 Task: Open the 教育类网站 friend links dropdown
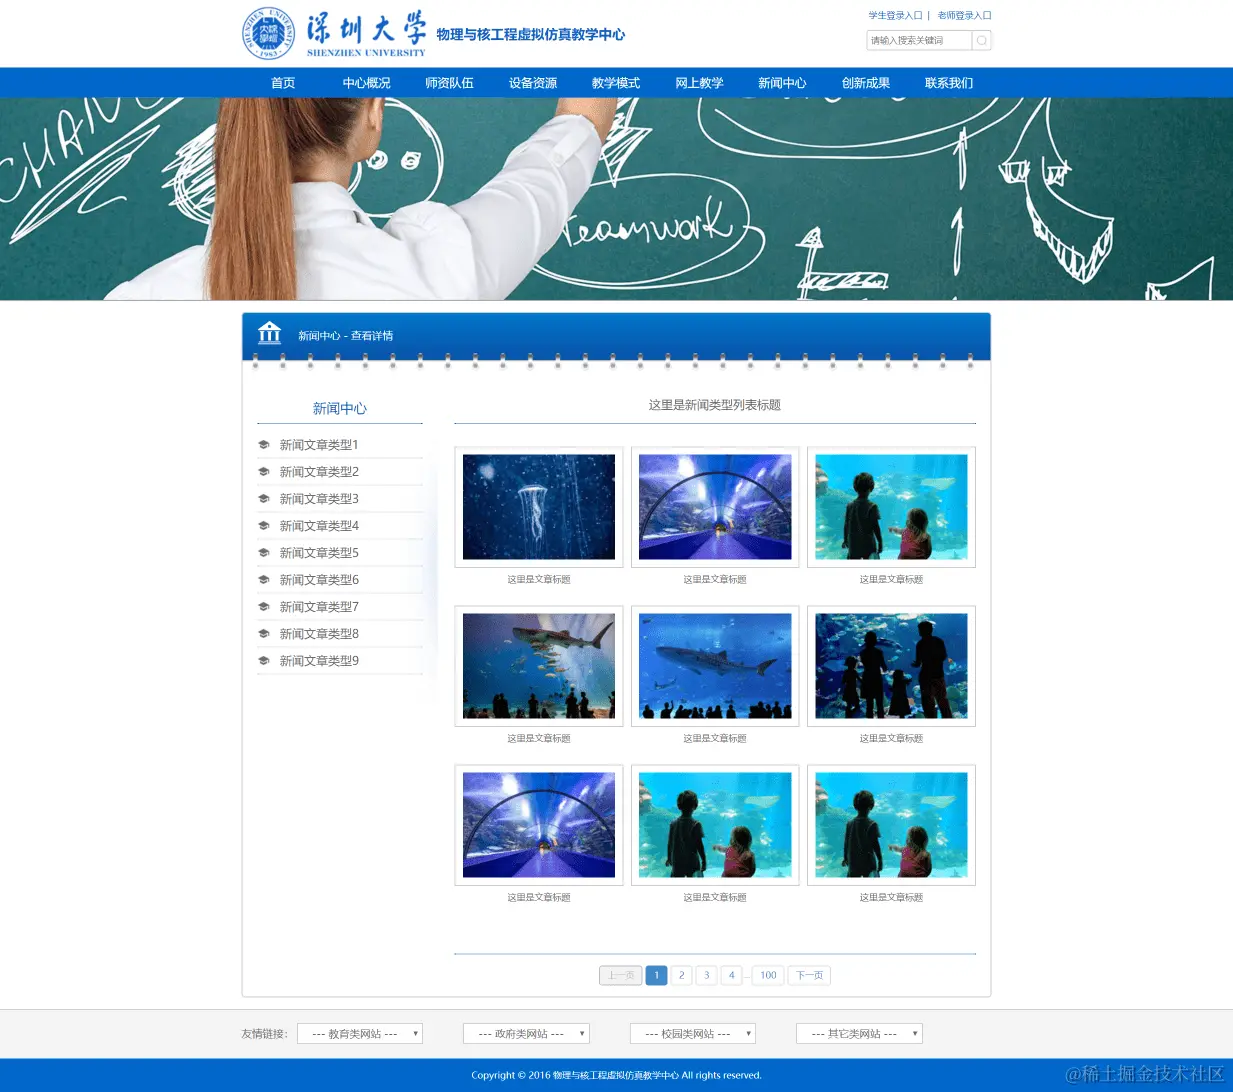pos(359,1033)
